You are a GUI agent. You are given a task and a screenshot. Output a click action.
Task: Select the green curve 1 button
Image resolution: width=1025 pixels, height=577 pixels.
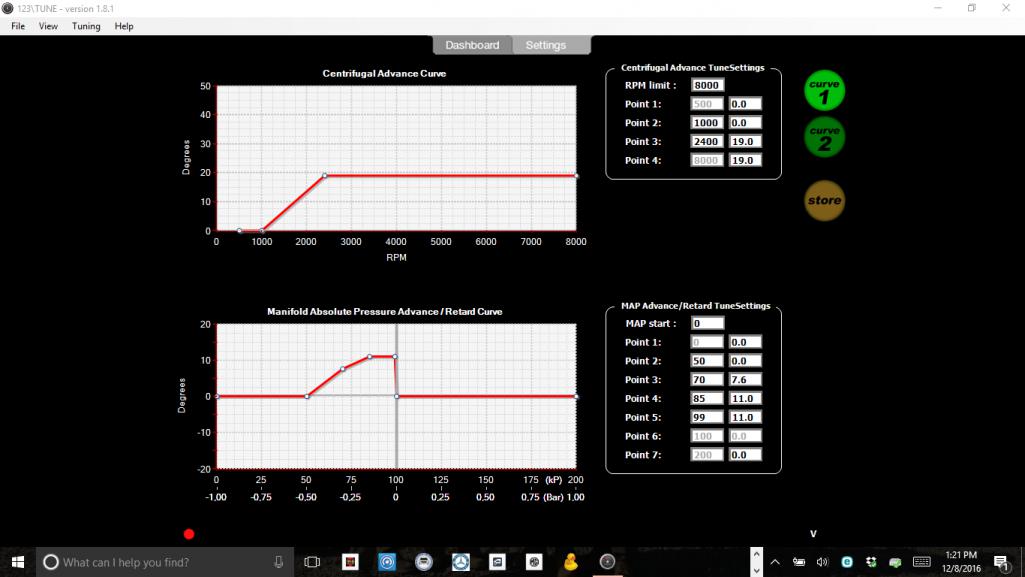pos(825,90)
